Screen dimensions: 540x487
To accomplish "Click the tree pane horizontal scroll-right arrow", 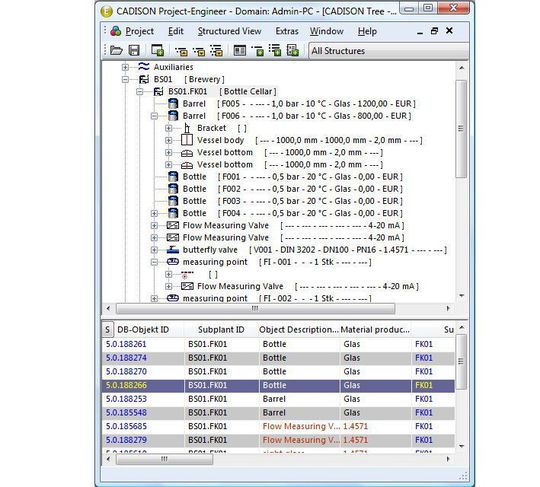I will (x=448, y=308).
